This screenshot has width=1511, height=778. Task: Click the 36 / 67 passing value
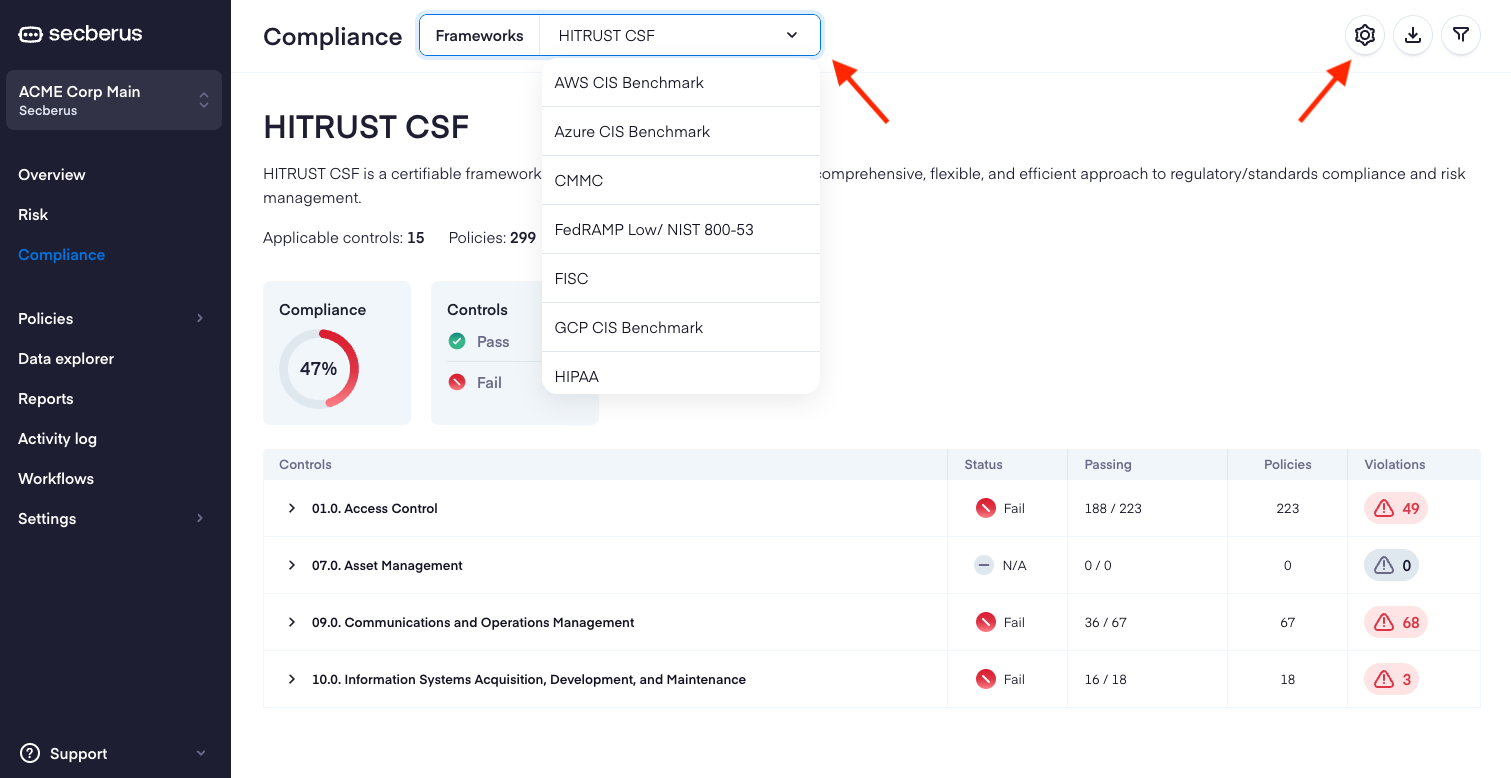point(1105,622)
